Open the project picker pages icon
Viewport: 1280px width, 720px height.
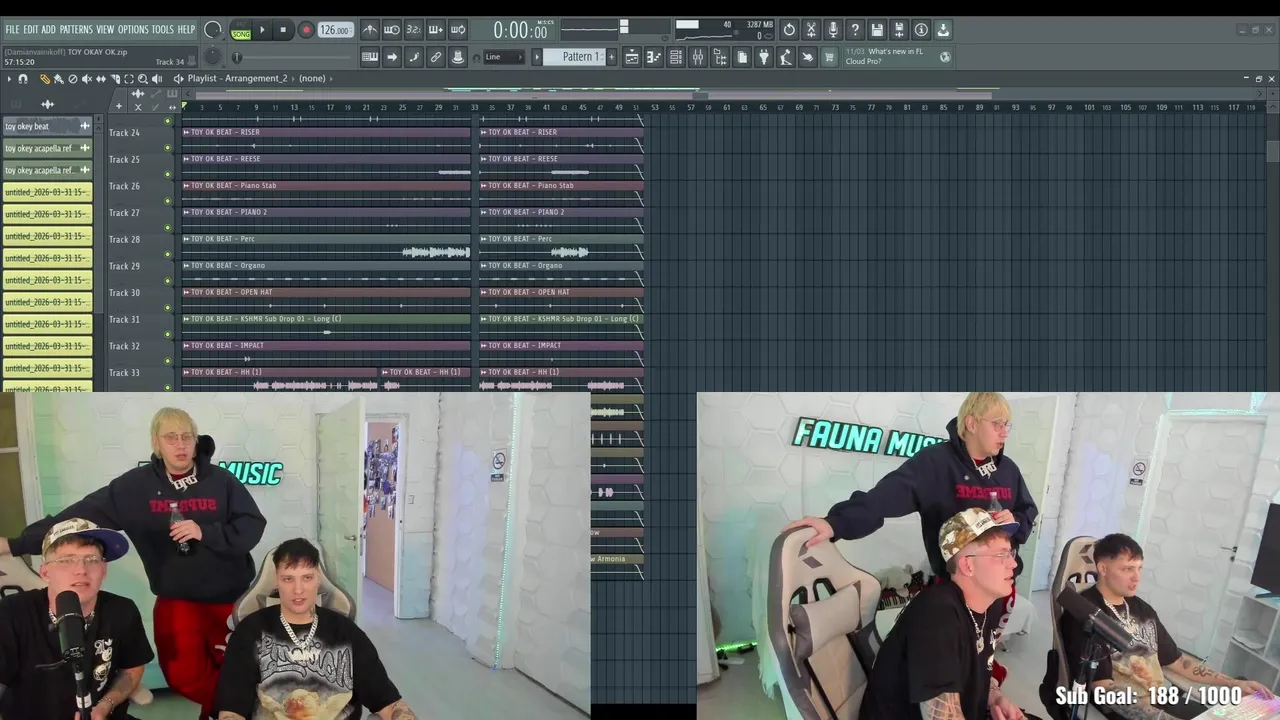[x=742, y=57]
